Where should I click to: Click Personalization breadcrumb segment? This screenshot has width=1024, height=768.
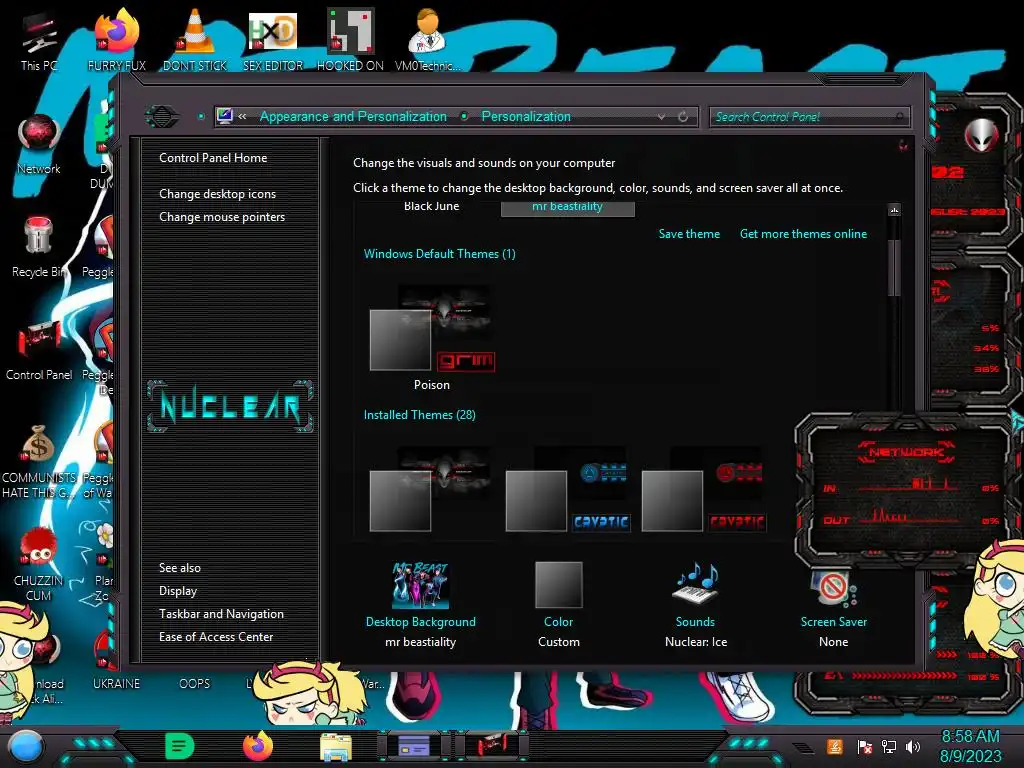click(526, 116)
